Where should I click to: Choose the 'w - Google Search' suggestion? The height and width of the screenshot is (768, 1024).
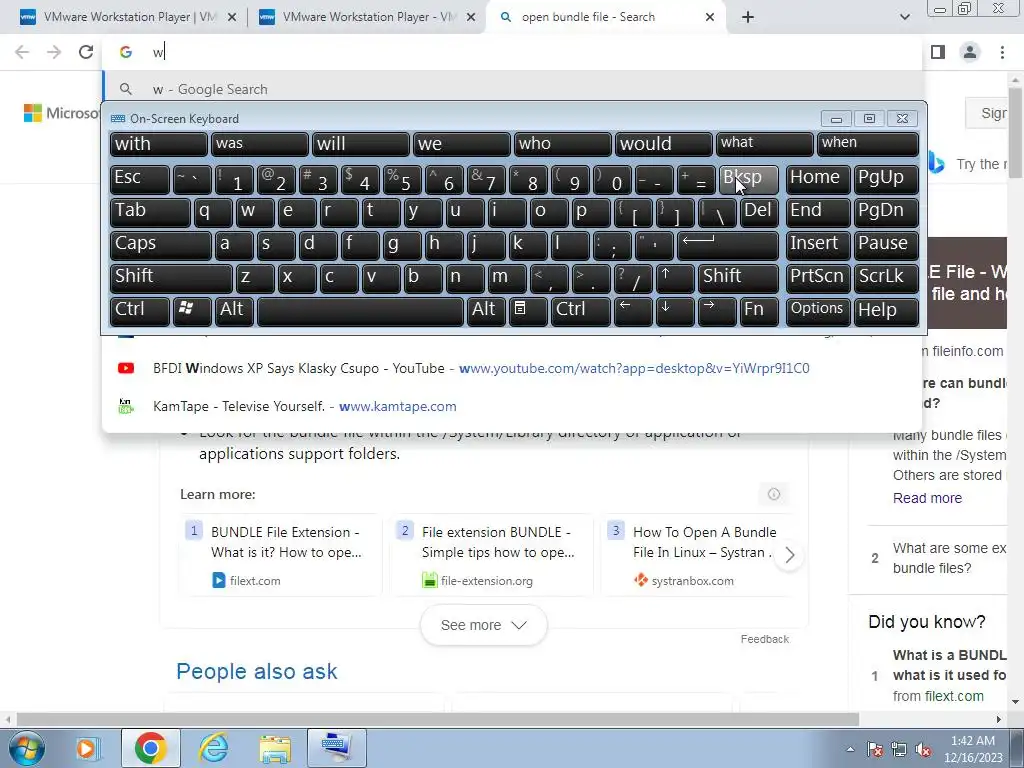tap(513, 89)
